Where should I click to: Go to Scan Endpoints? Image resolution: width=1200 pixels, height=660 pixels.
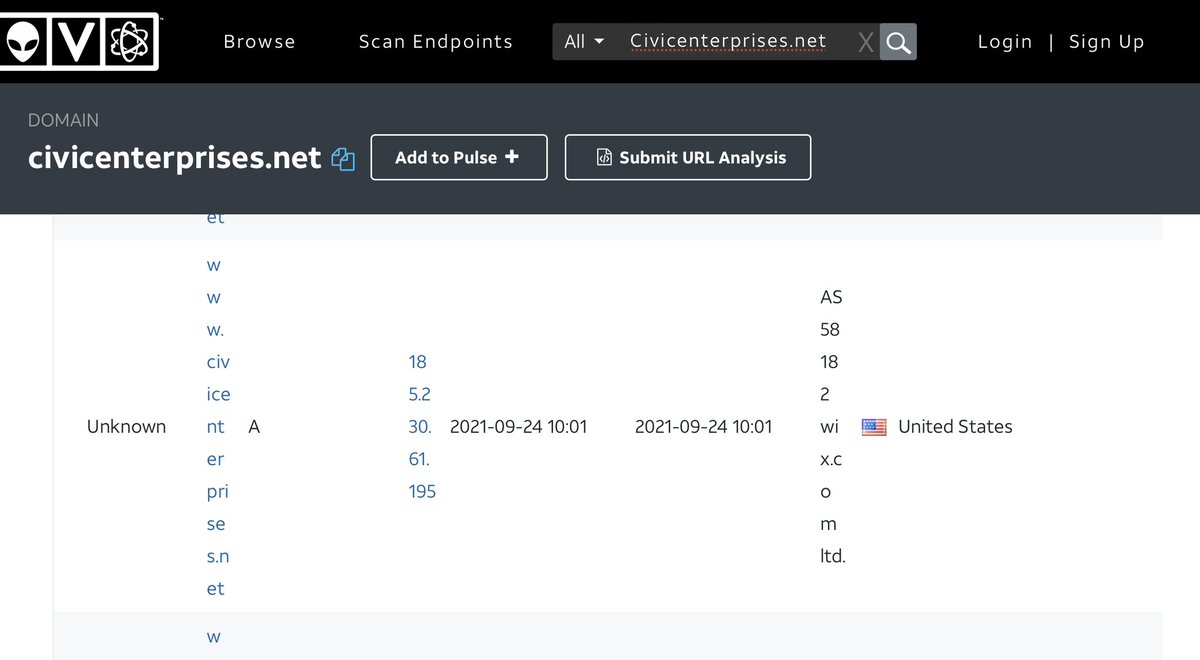(x=436, y=42)
